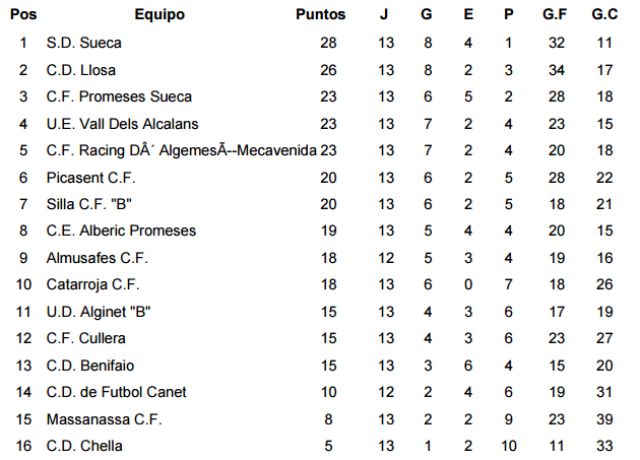Click the Puntos column header
The width and height of the screenshot is (640, 460).
(x=321, y=15)
